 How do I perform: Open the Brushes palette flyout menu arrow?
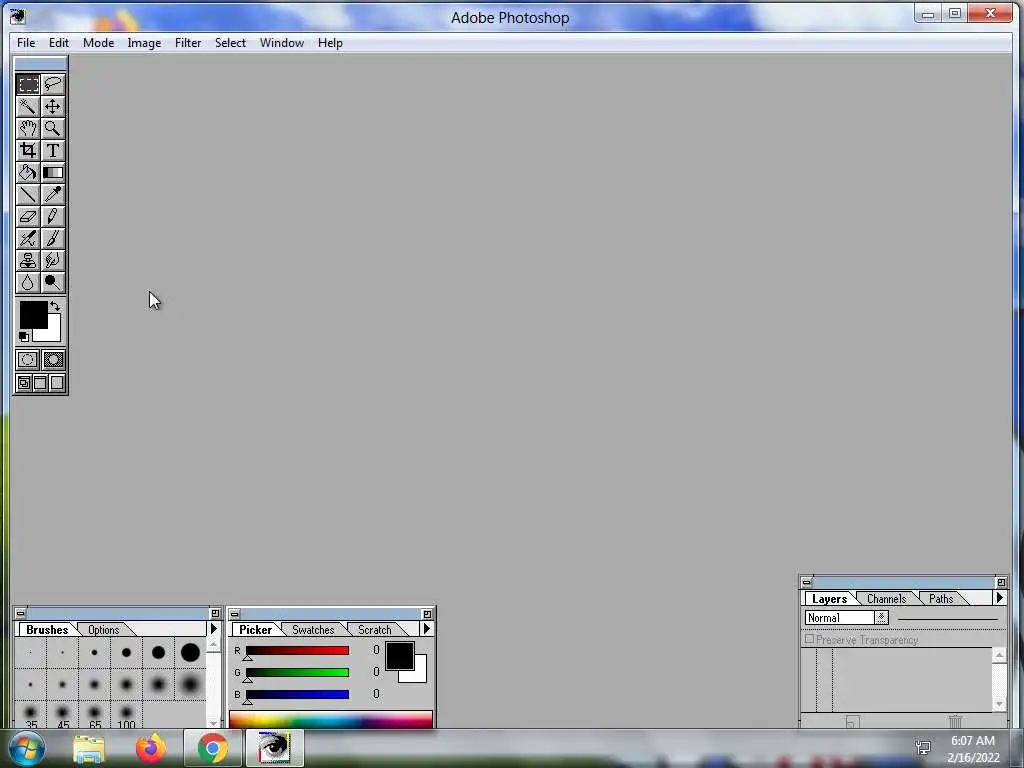[x=214, y=629]
